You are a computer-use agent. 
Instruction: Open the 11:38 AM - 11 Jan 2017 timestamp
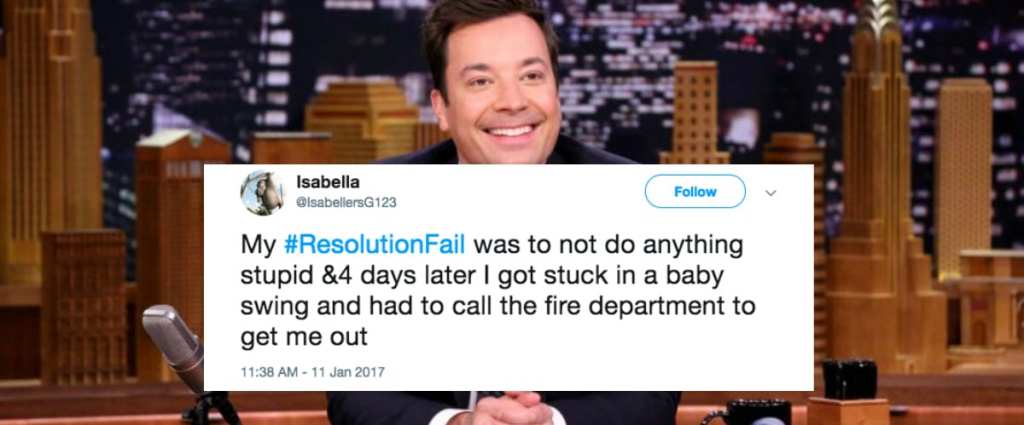[x=313, y=372]
